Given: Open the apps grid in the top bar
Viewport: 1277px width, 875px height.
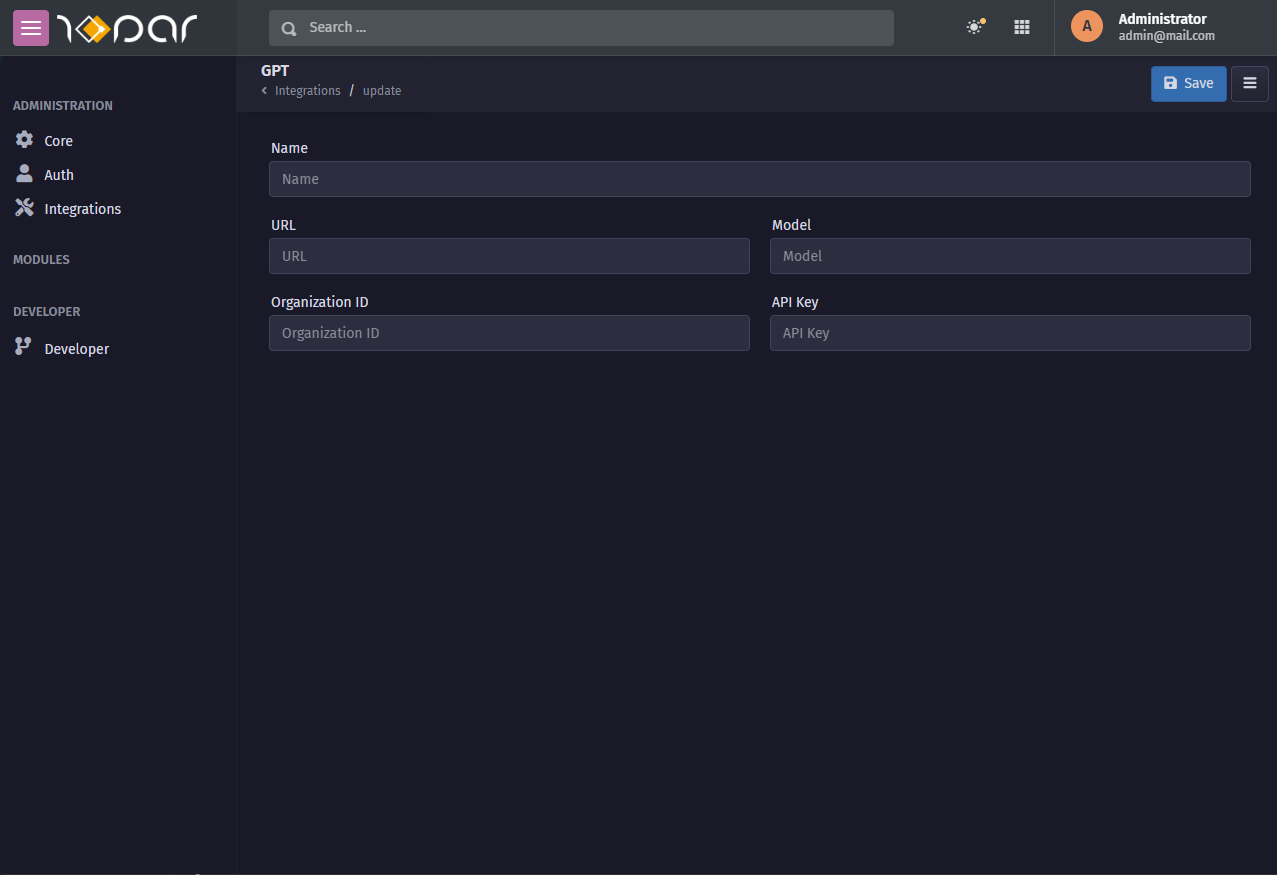Looking at the screenshot, I should (1021, 26).
